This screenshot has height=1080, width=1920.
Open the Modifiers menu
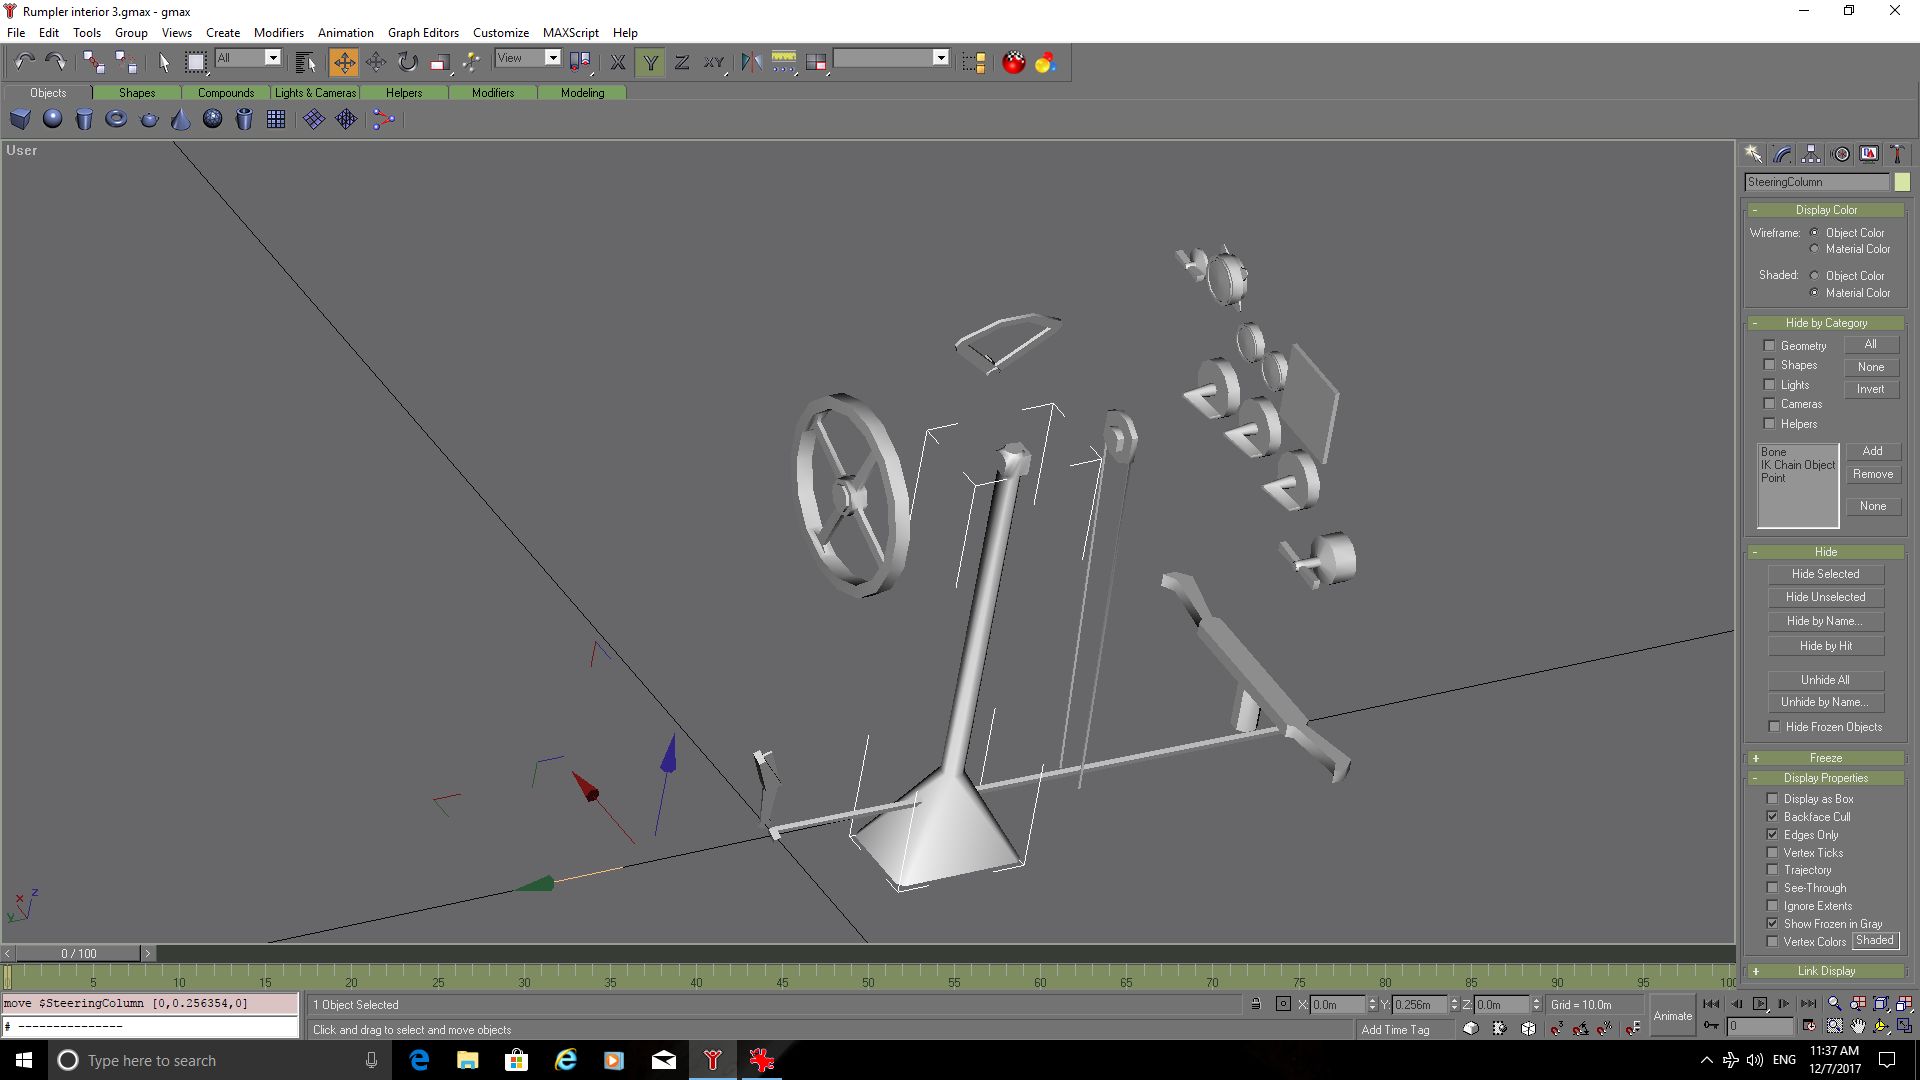278,32
